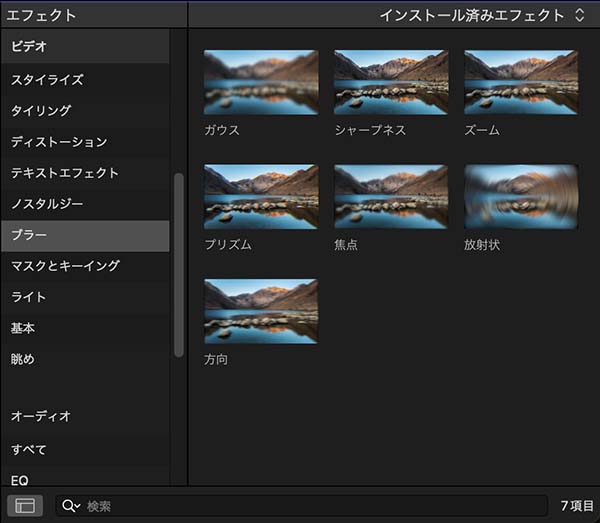The image size is (600, 523).
Task: Click the 放射状 effect name label
Action: (482, 244)
